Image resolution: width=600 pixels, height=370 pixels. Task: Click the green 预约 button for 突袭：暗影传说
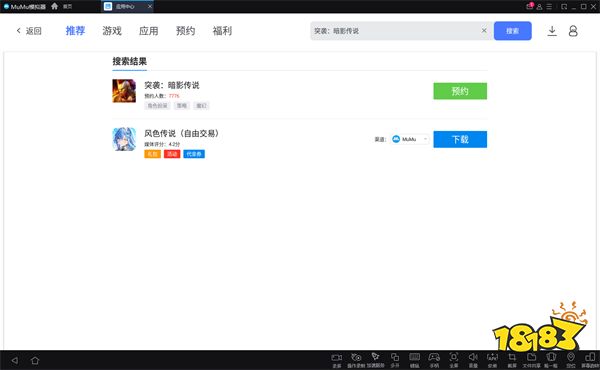pyautogui.click(x=460, y=91)
